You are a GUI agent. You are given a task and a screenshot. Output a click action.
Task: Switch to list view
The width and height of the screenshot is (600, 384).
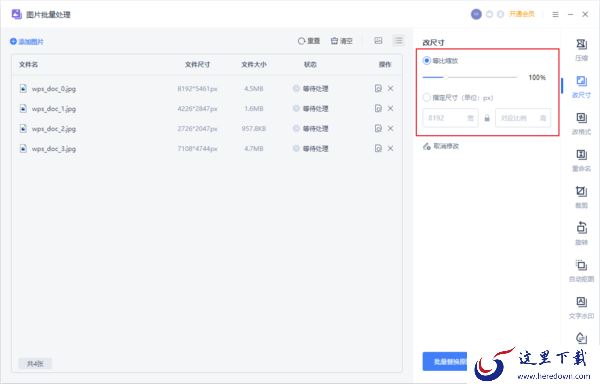399,41
